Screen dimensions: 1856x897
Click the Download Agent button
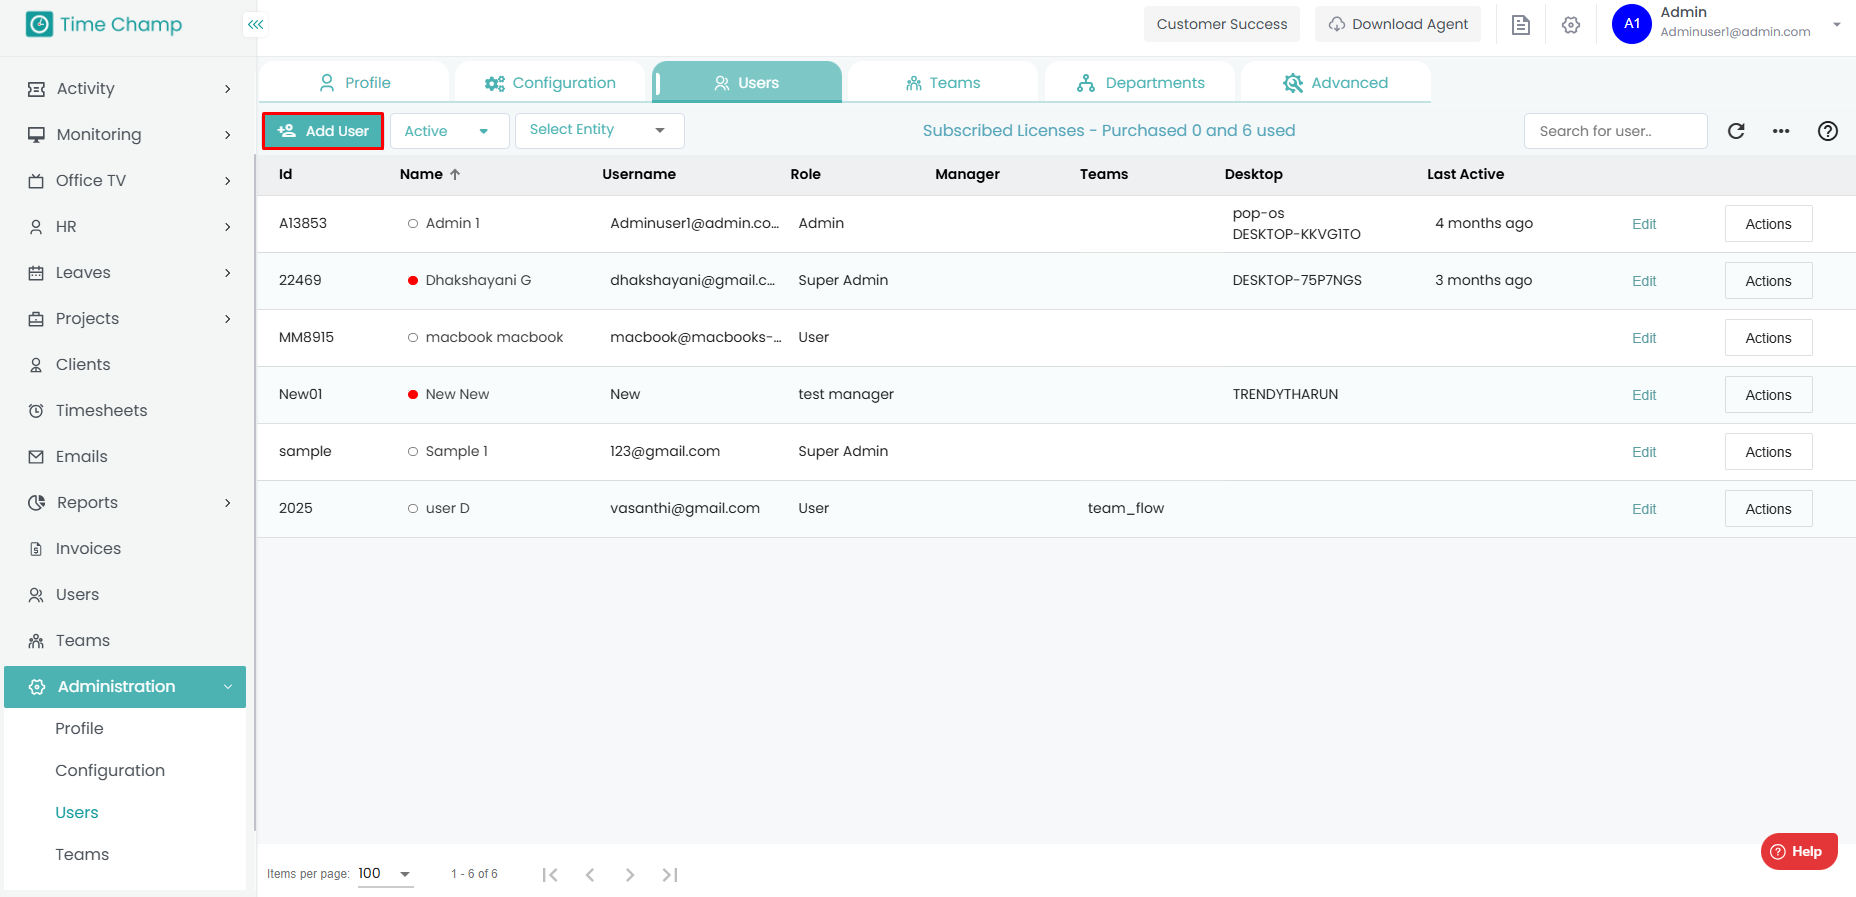coord(1398,24)
